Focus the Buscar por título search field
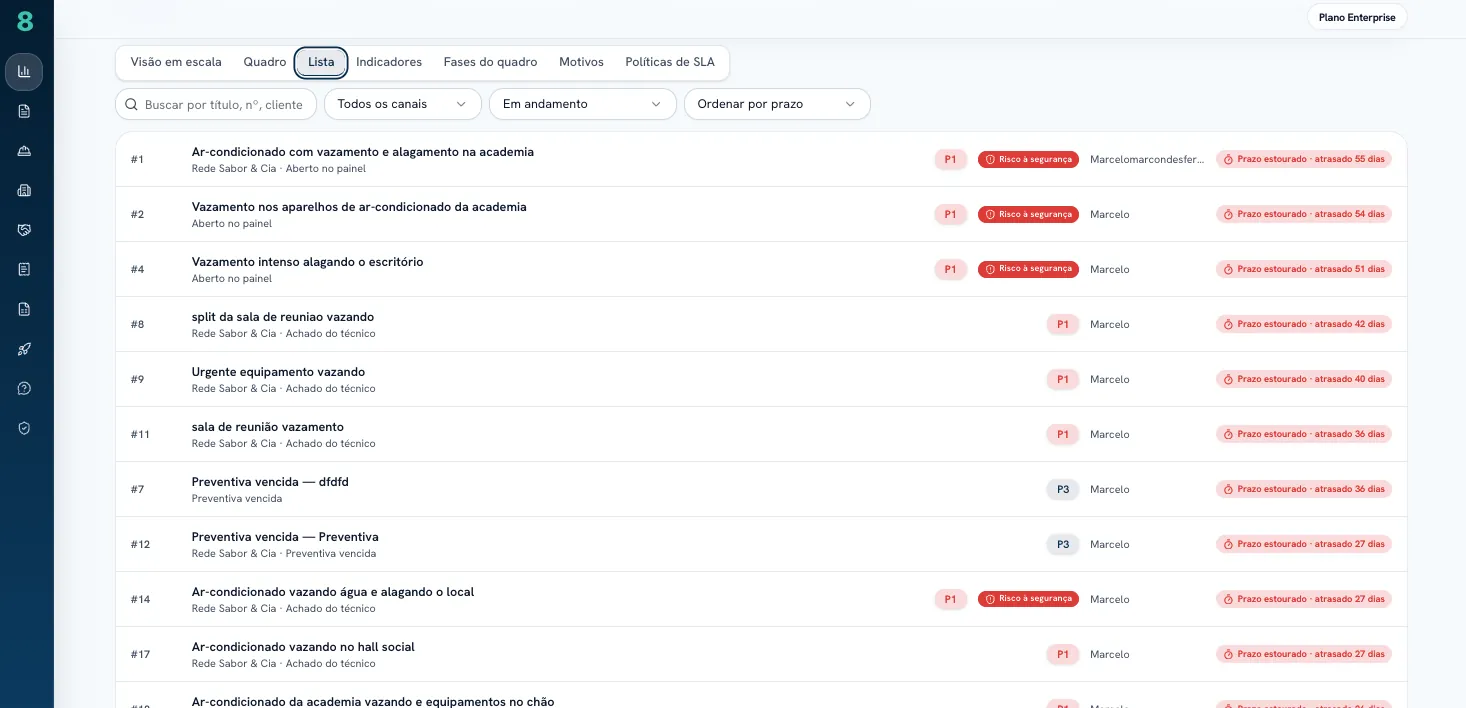 pyautogui.click(x=216, y=104)
